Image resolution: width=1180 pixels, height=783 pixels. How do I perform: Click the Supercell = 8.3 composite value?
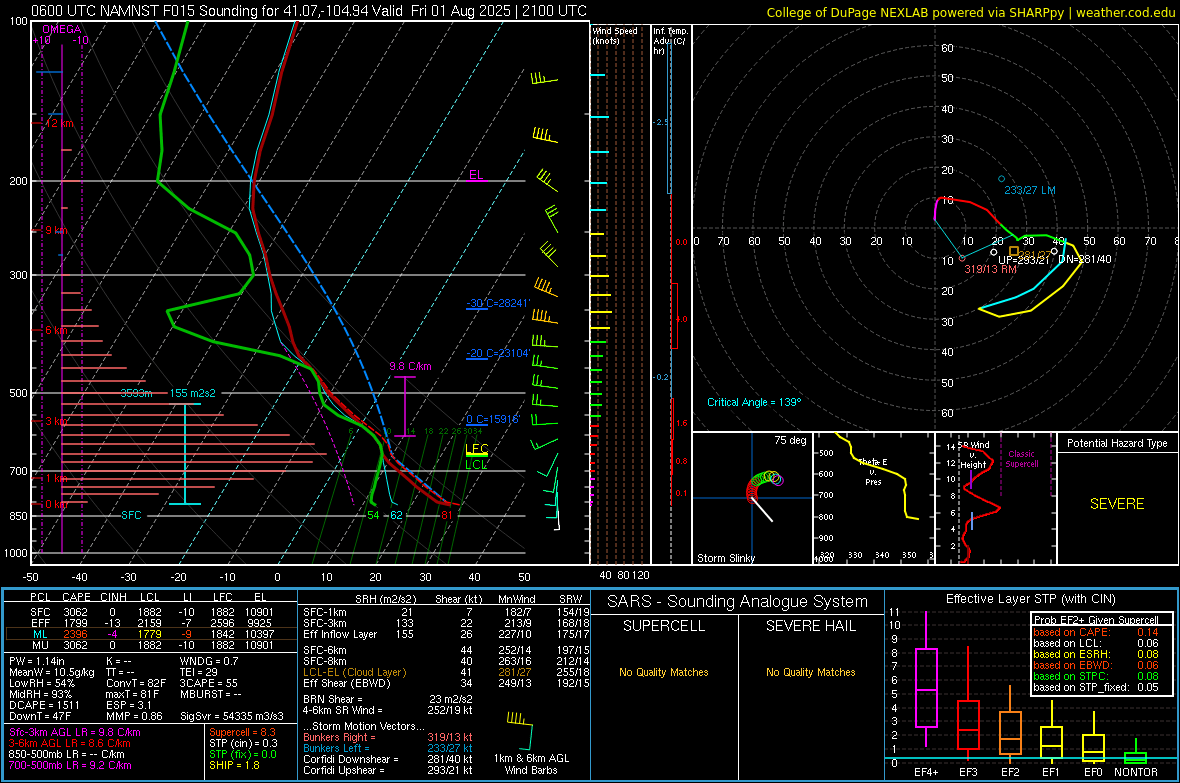tap(242, 732)
